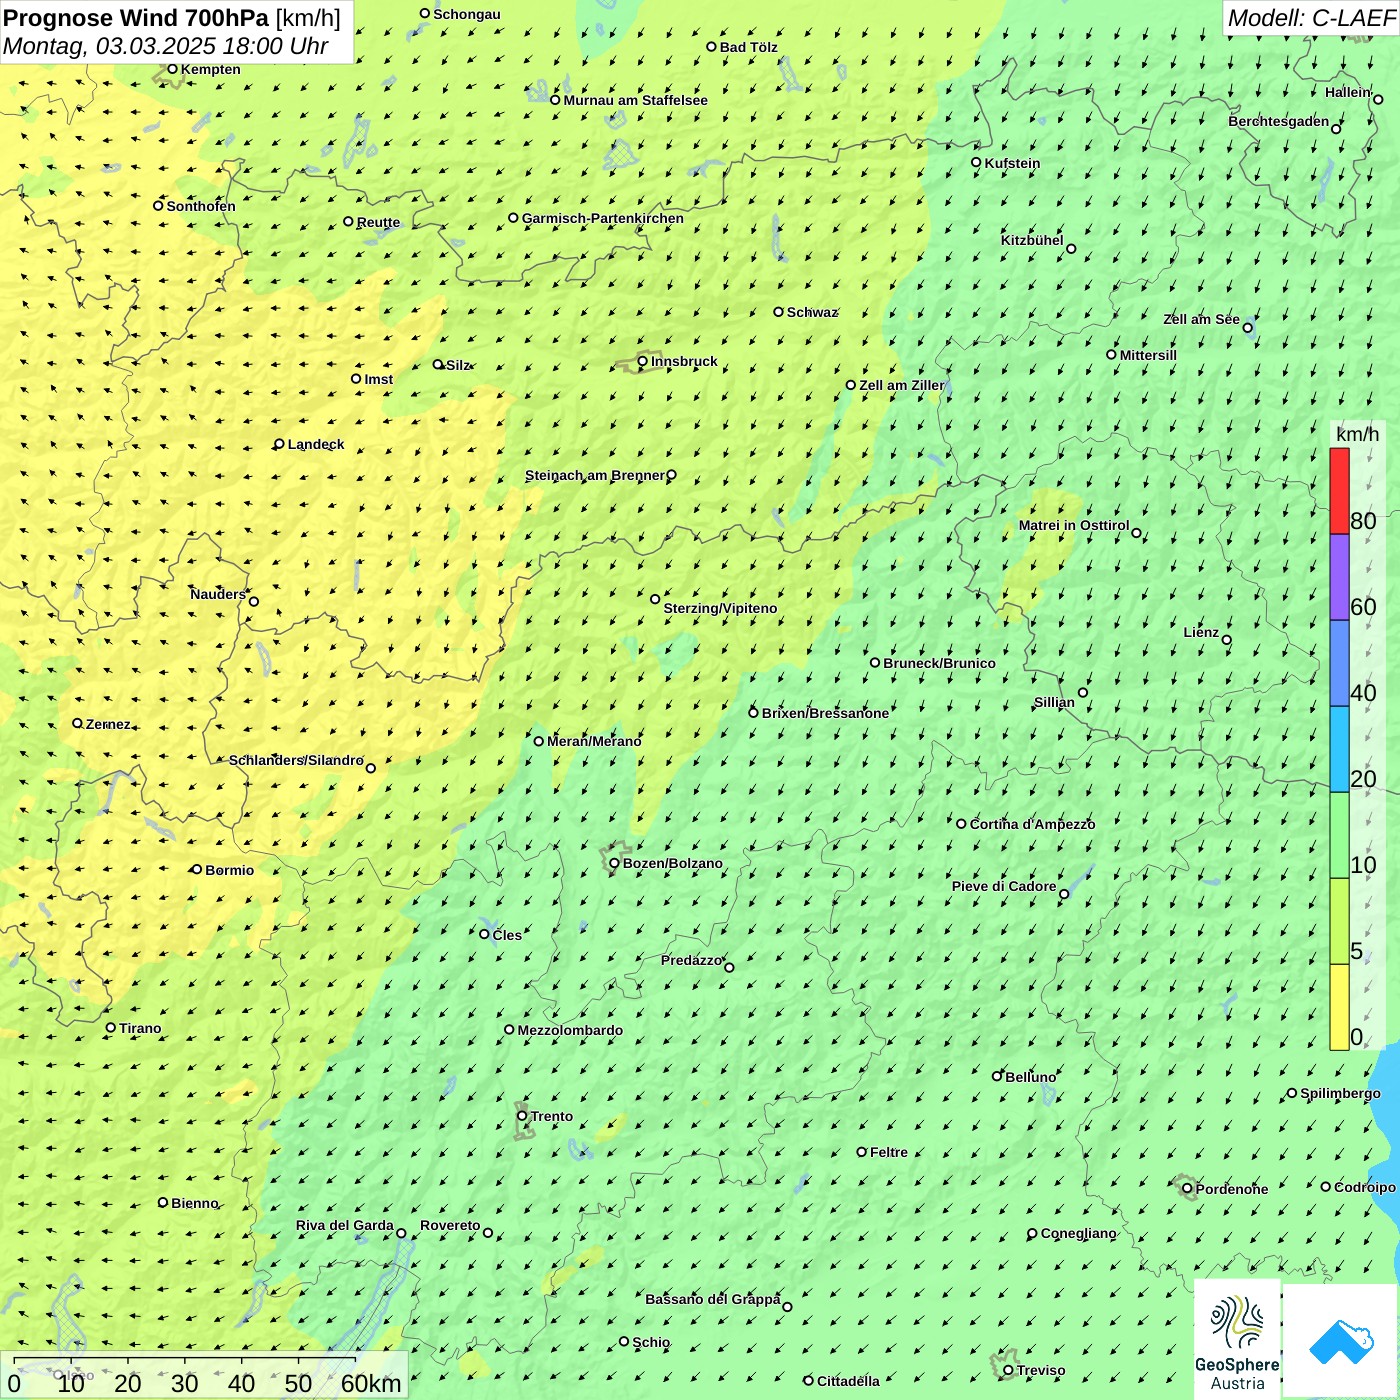Image resolution: width=1400 pixels, height=1400 pixels.
Task: Click the Lienz location marker
Action: point(1227,640)
